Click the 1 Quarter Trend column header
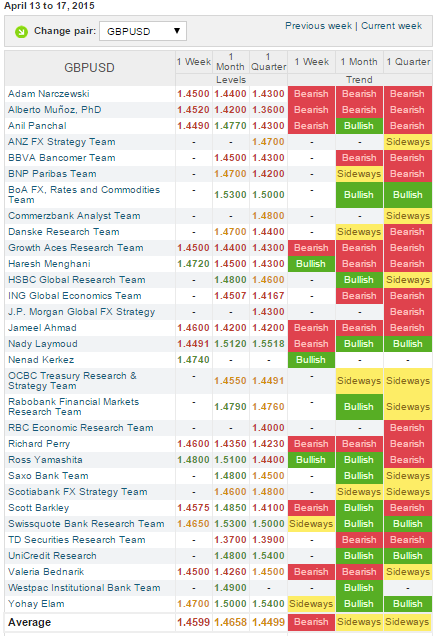441x636 pixels. pos(408,62)
